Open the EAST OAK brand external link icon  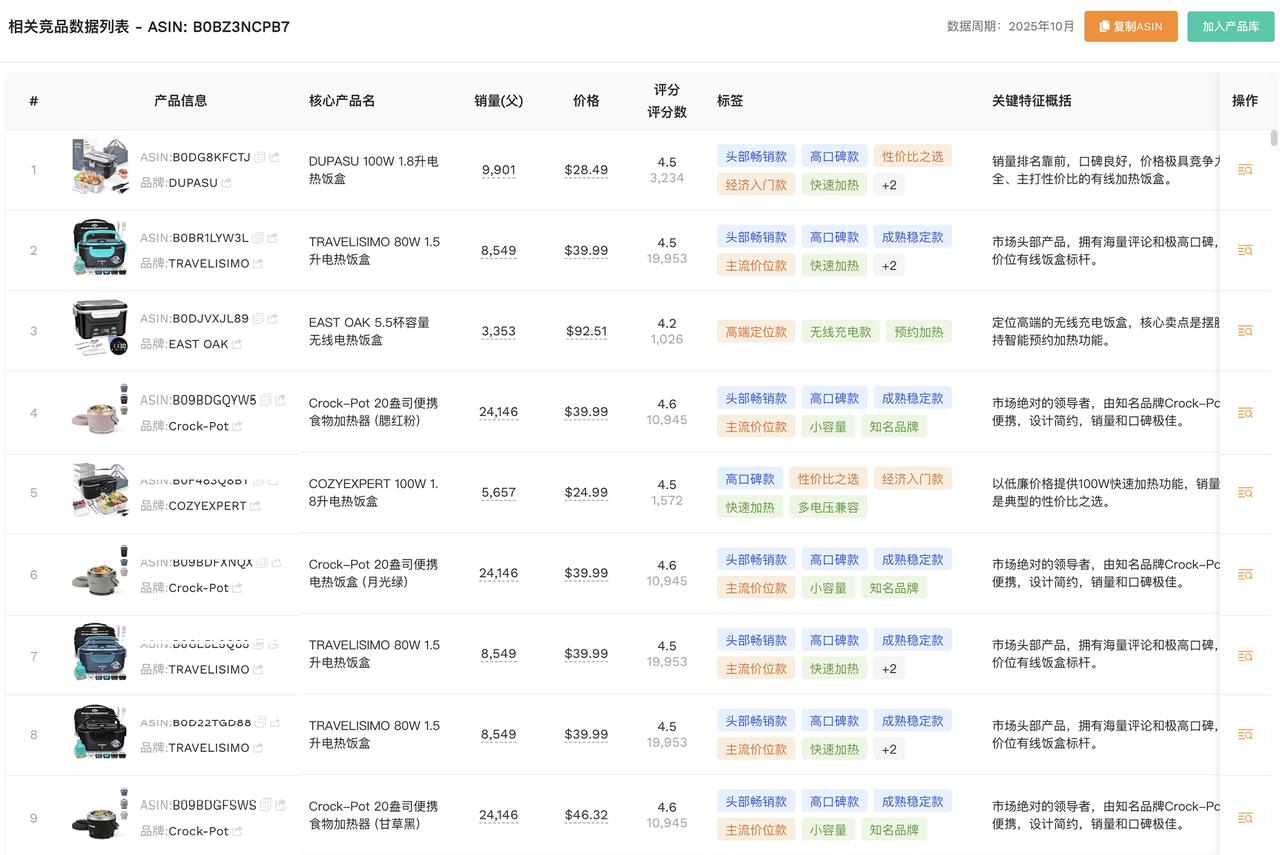pos(237,344)
